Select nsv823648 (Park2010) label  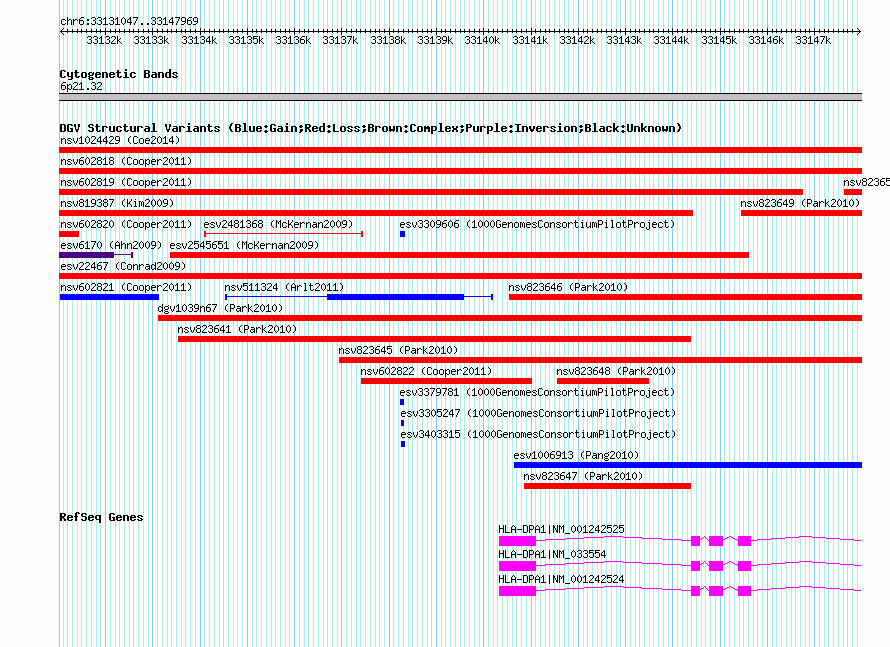coord(616,371)
